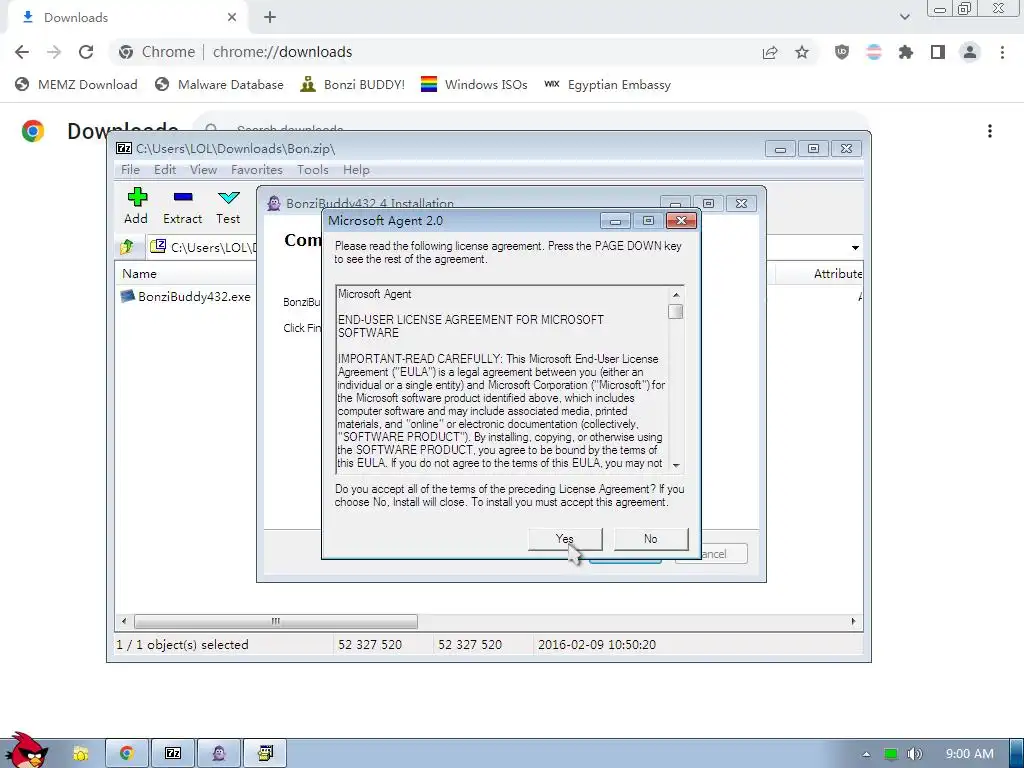The image size is (1024, 768).
Task: Open the uBlock Origin extension icon
Action: pyautogui.click(x=842, y=52)
